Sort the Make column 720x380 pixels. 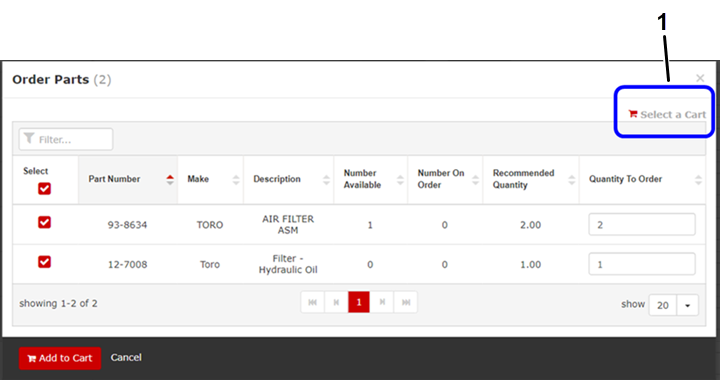pyautogui.click(x=236, y=180)
